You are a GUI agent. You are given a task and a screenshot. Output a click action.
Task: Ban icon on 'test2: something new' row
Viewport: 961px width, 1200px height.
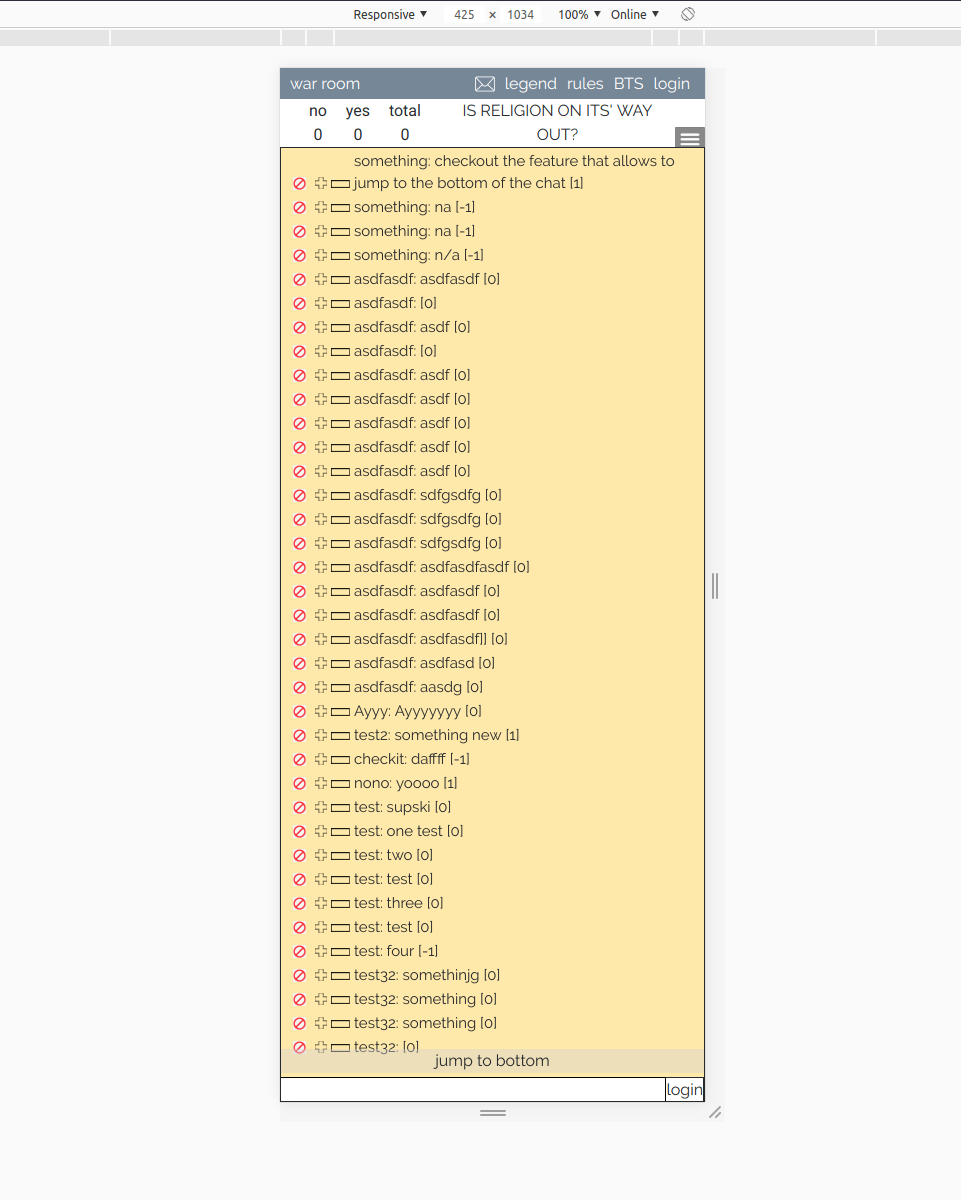point(299,736)
